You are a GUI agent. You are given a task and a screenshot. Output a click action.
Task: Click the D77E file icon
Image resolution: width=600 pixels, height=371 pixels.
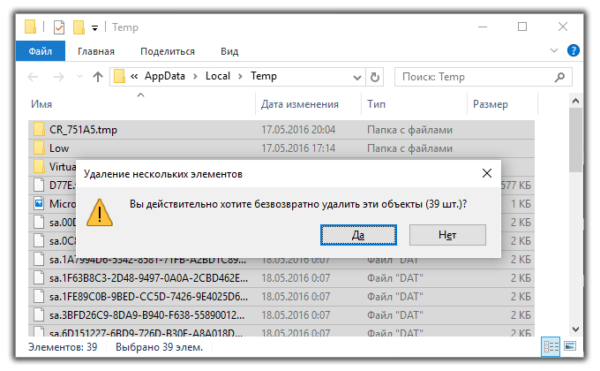(39, 185)
